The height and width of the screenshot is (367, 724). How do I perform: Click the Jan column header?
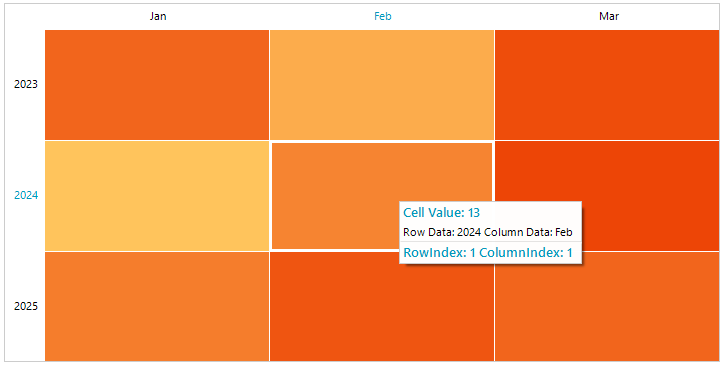(158, 17)
